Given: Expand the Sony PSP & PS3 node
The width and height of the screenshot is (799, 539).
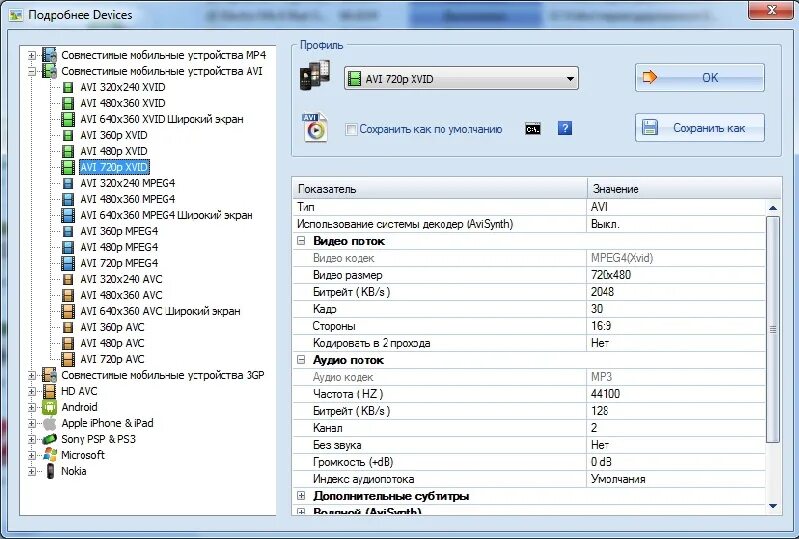Looking at the screenshot, I should (32, 439).
